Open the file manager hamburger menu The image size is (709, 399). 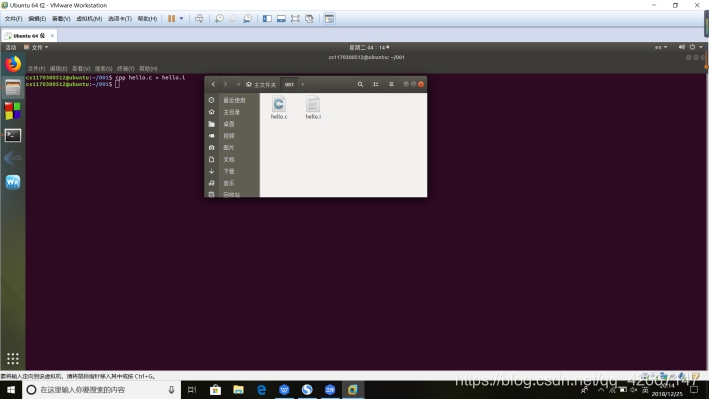(x=391, y=84)
